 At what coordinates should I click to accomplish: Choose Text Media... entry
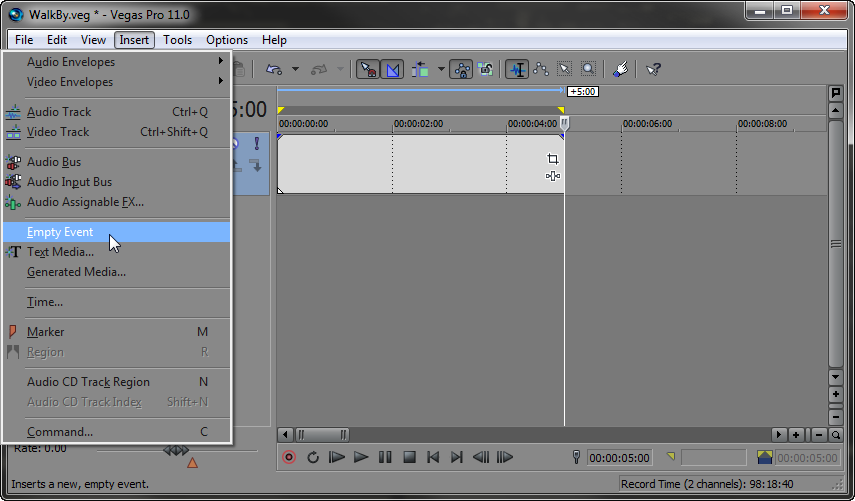coord(117,252)
